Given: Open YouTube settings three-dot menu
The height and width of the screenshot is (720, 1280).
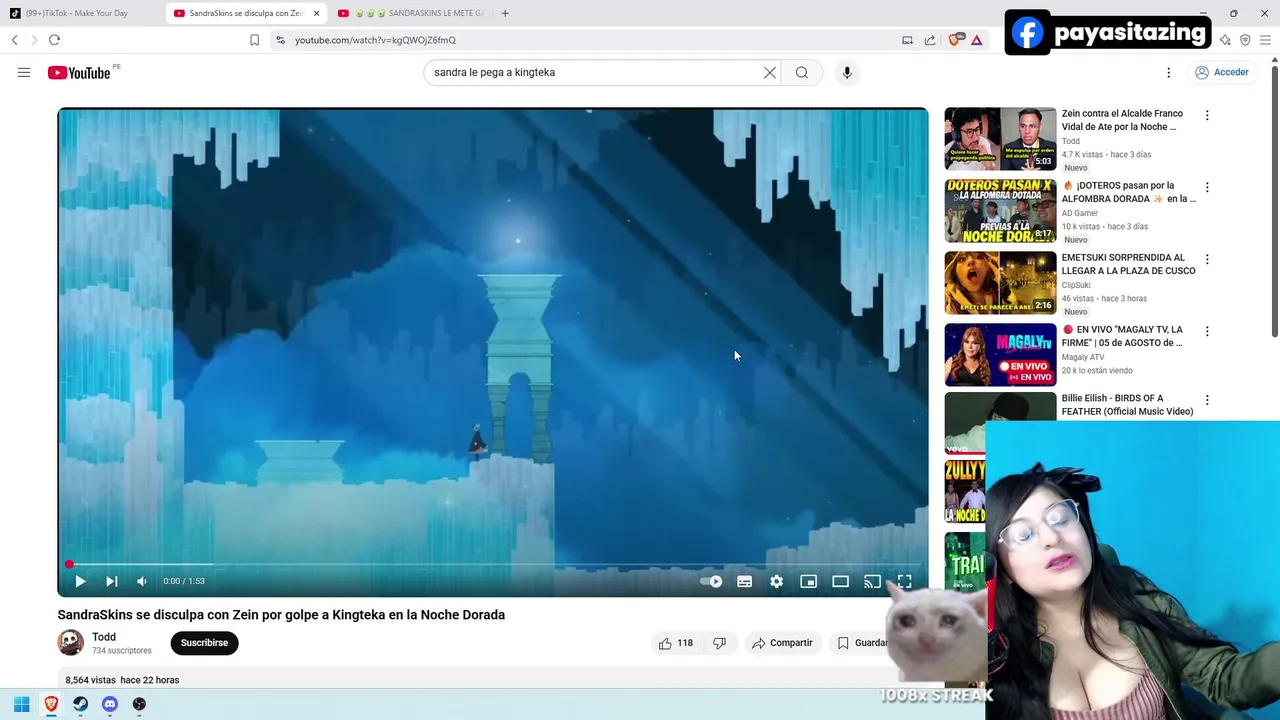Looking at the screenshot, I should [1168, 72].
